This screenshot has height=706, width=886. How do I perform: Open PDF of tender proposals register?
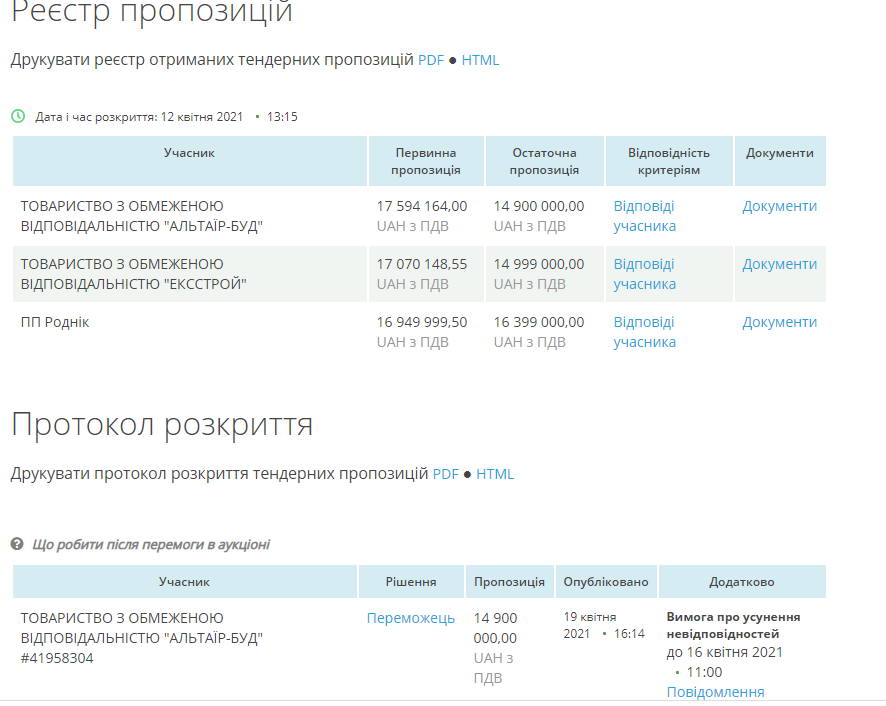tap(430, 60)
